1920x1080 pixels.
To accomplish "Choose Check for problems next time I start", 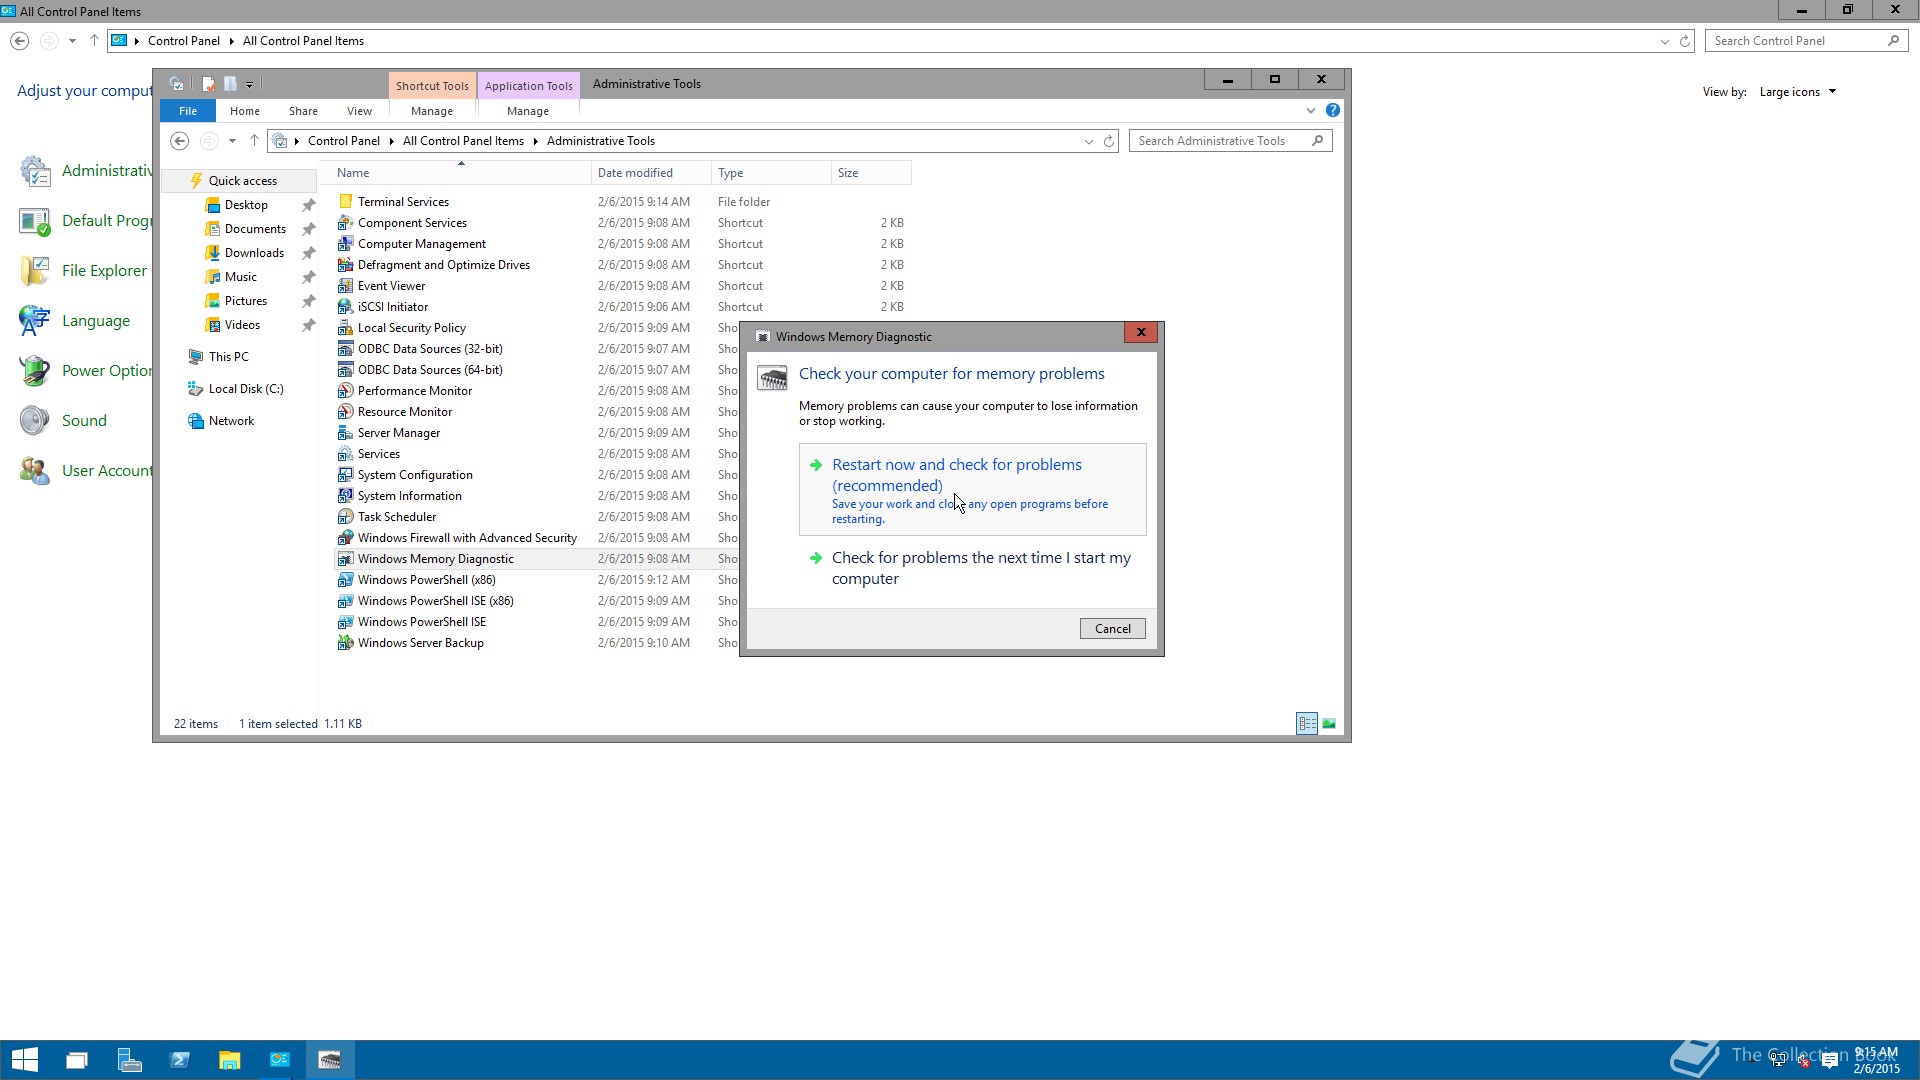I will (972, 568).
